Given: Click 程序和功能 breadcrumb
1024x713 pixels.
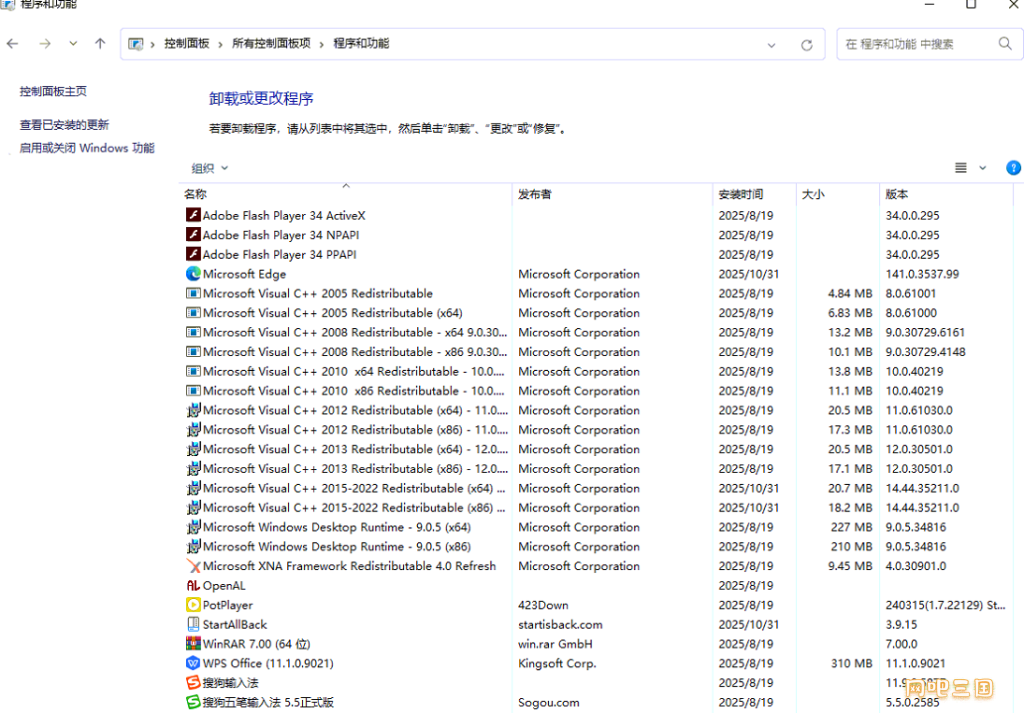Looking at the screenshot, I should point(361,44).
